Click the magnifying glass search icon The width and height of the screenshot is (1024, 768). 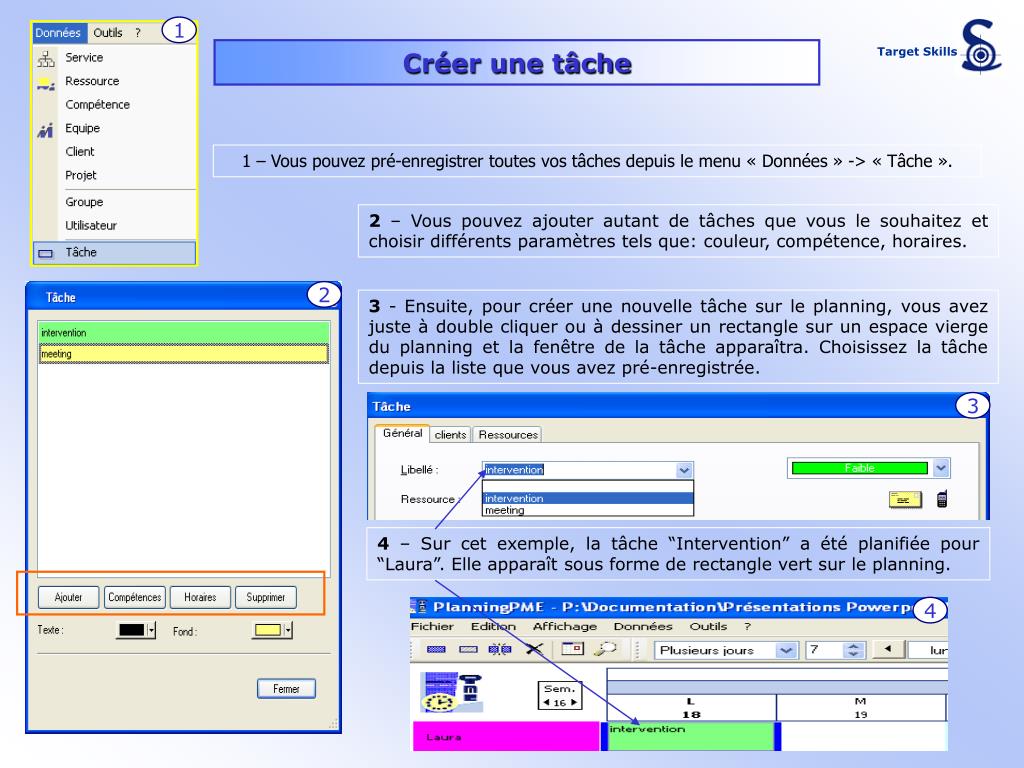click(605, 648)
